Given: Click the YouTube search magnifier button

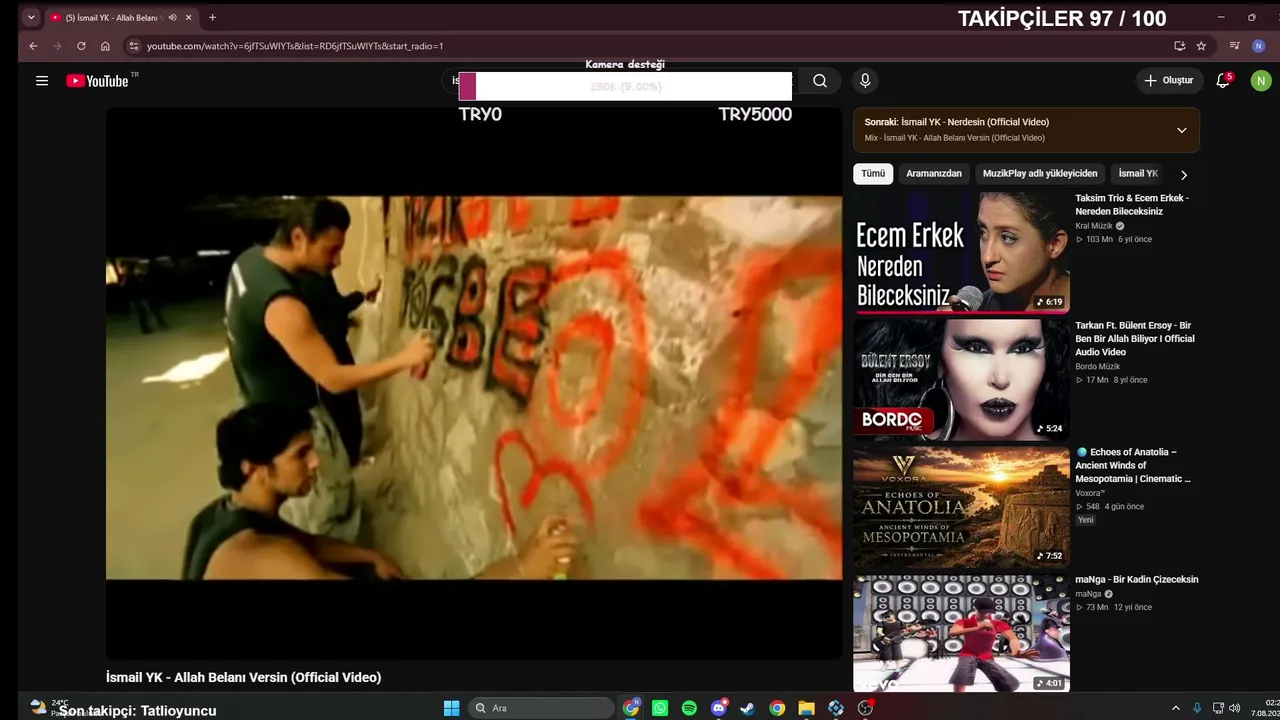Looking at the screenshot, I should click(x=820, y=81).
